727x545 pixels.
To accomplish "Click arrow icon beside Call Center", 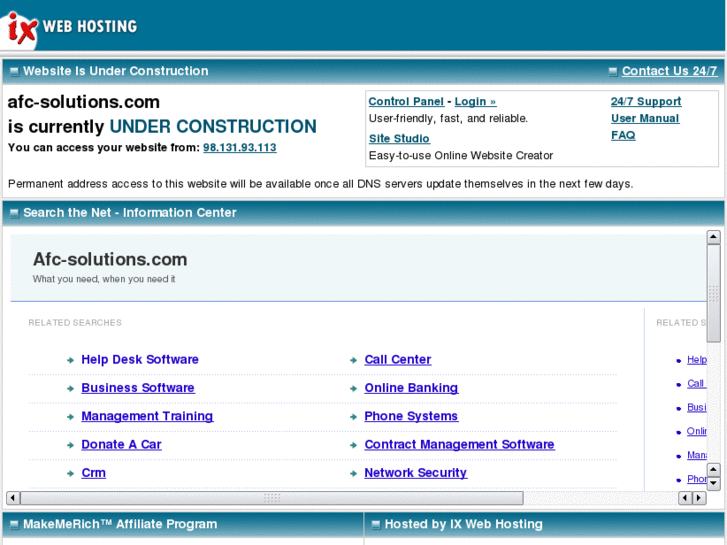I will (353, 360).
